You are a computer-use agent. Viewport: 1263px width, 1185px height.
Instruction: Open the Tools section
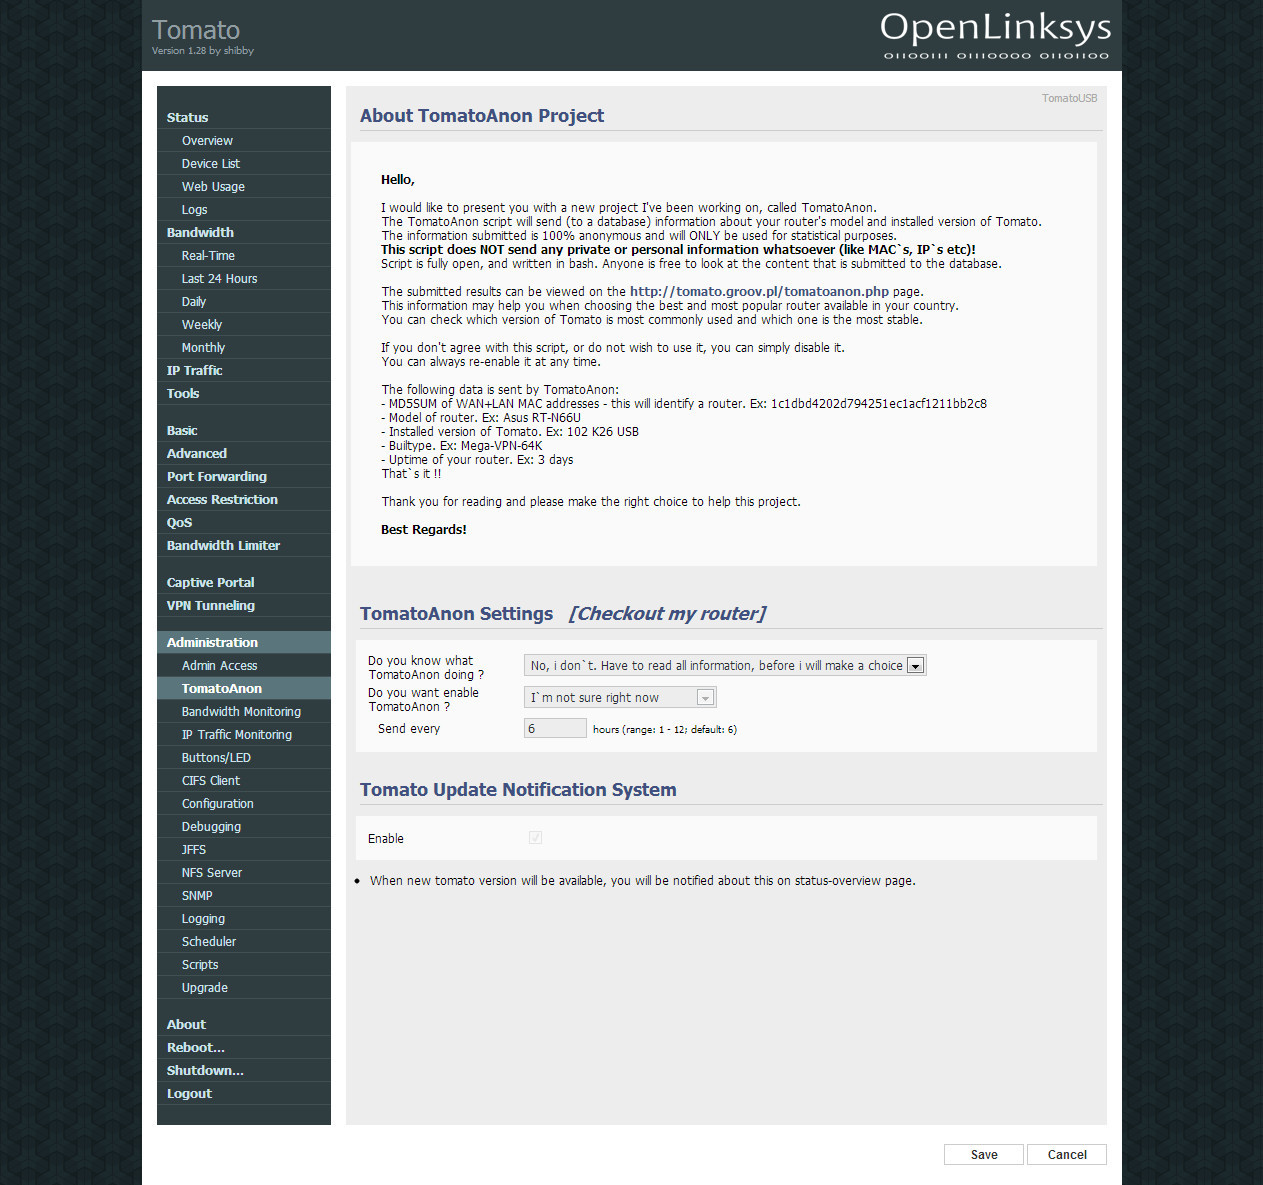243,394
